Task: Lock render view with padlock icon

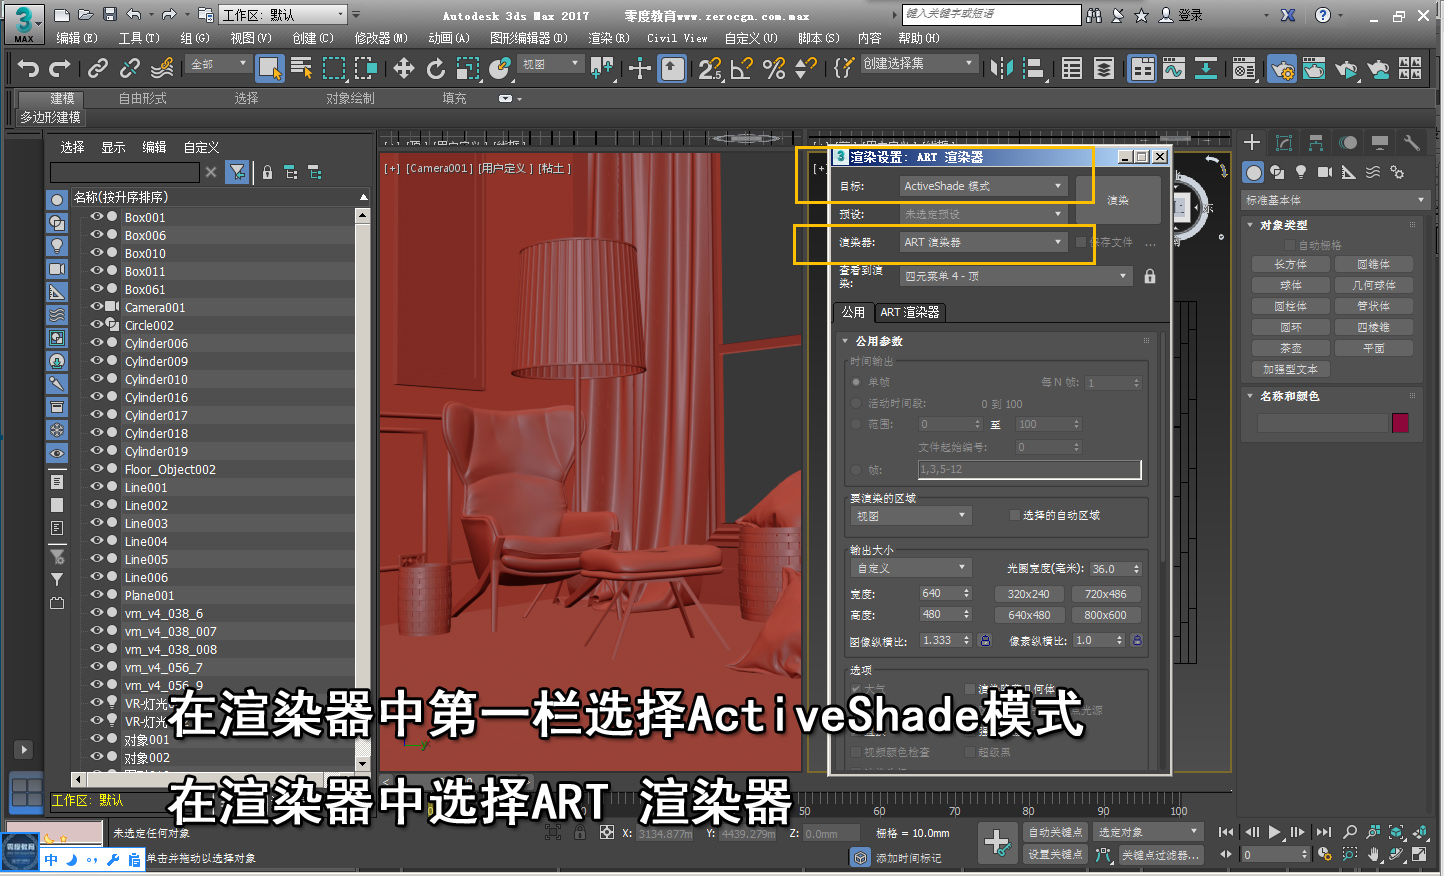Action: 1150,276
